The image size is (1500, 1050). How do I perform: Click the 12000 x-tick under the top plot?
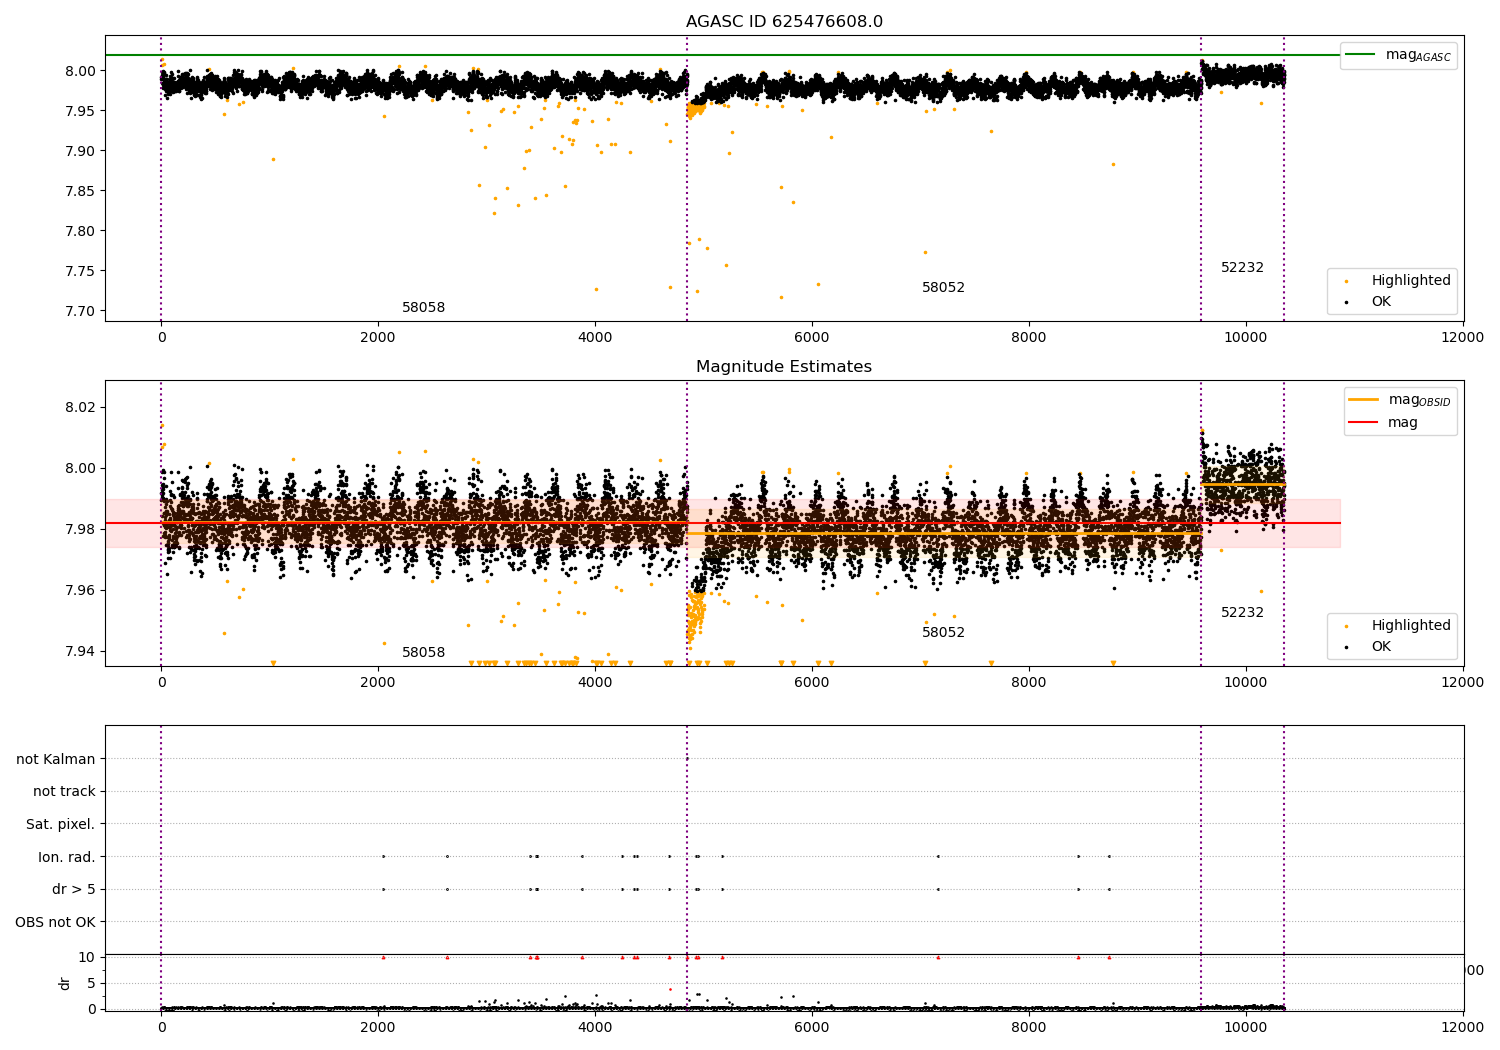tap(1463, 337)
